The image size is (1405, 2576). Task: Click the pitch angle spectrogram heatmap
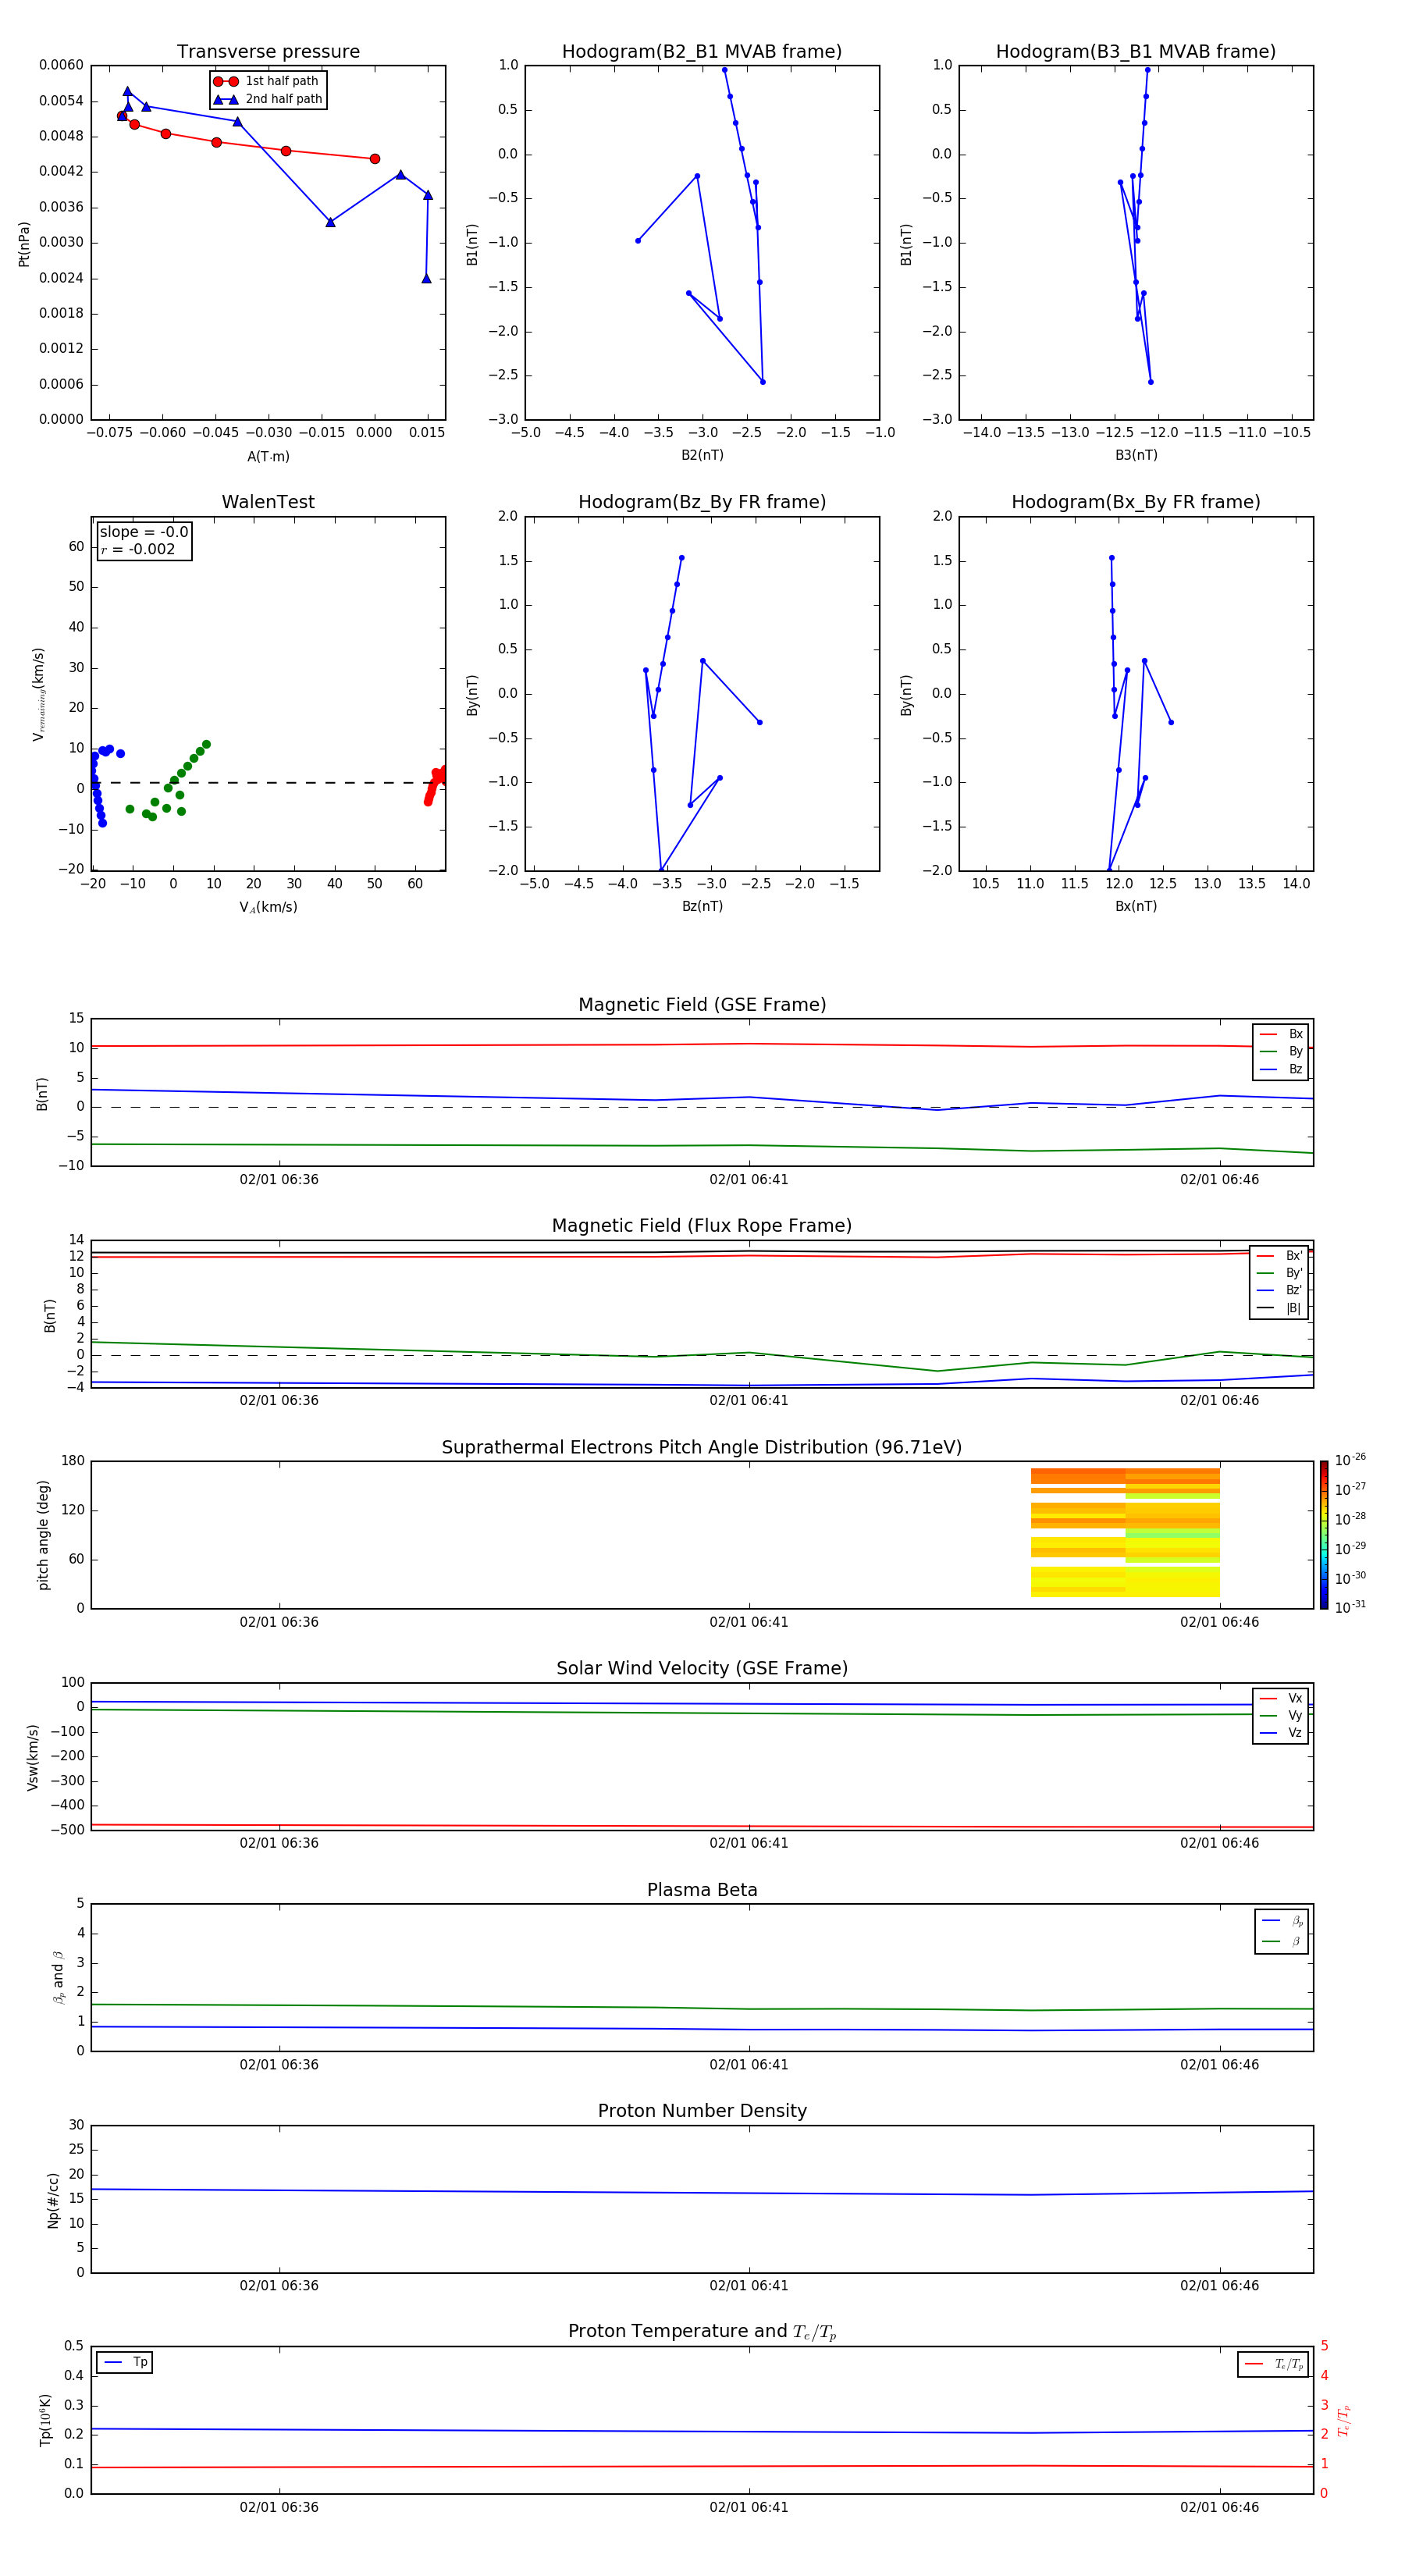click(x=1125, y=1532)
